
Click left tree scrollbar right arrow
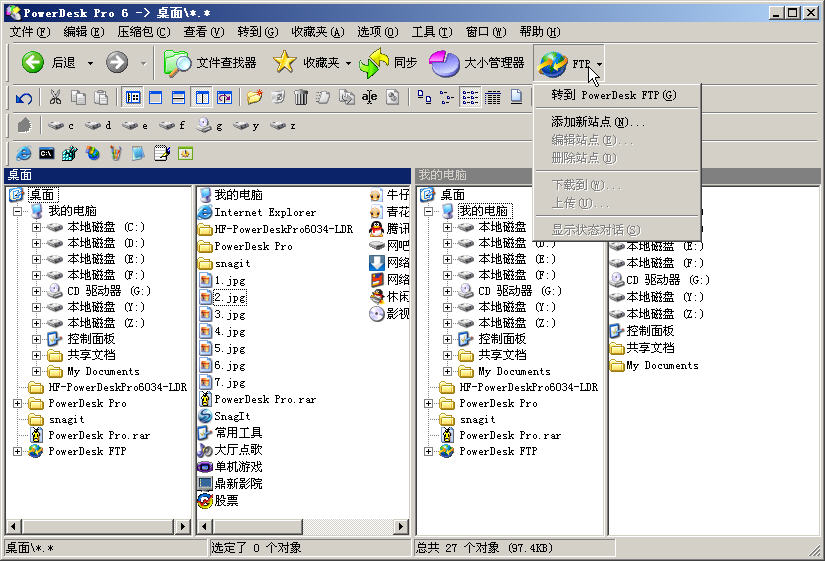(183, 526)
